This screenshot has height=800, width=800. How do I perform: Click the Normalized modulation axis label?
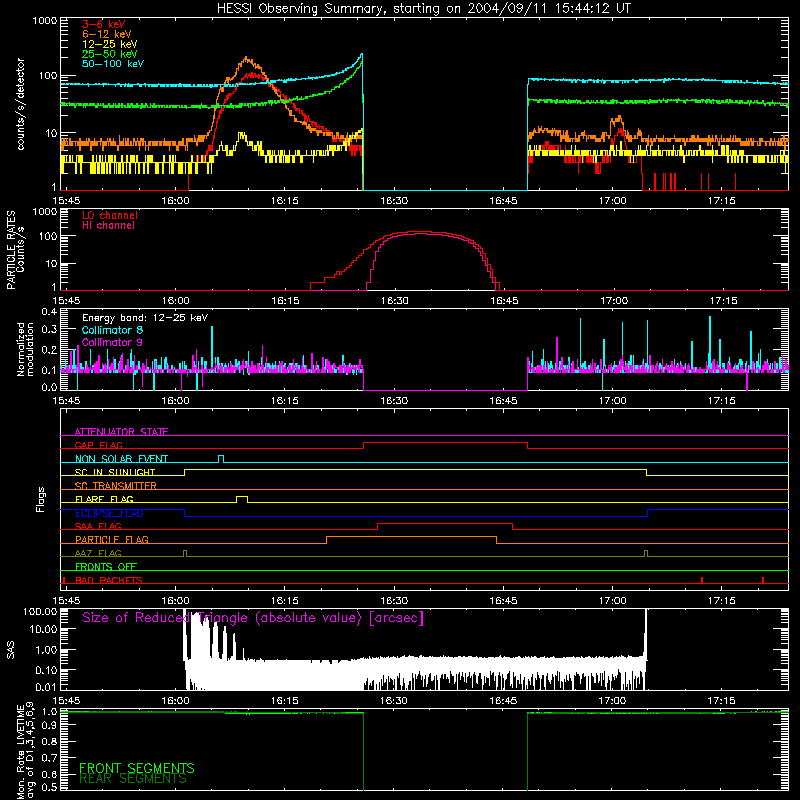(25, 349)
